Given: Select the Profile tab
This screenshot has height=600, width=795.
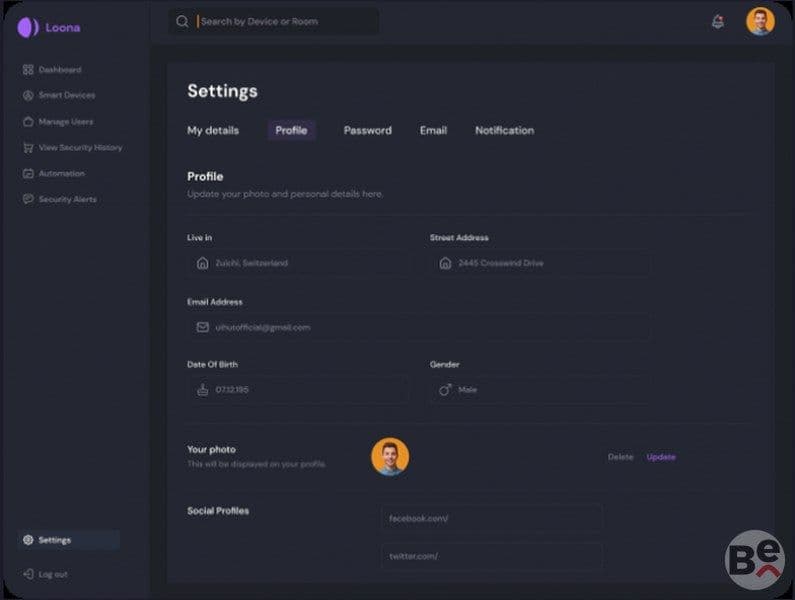Looking at the screenshot, I should pyautogui.click(x=291, y=130).
